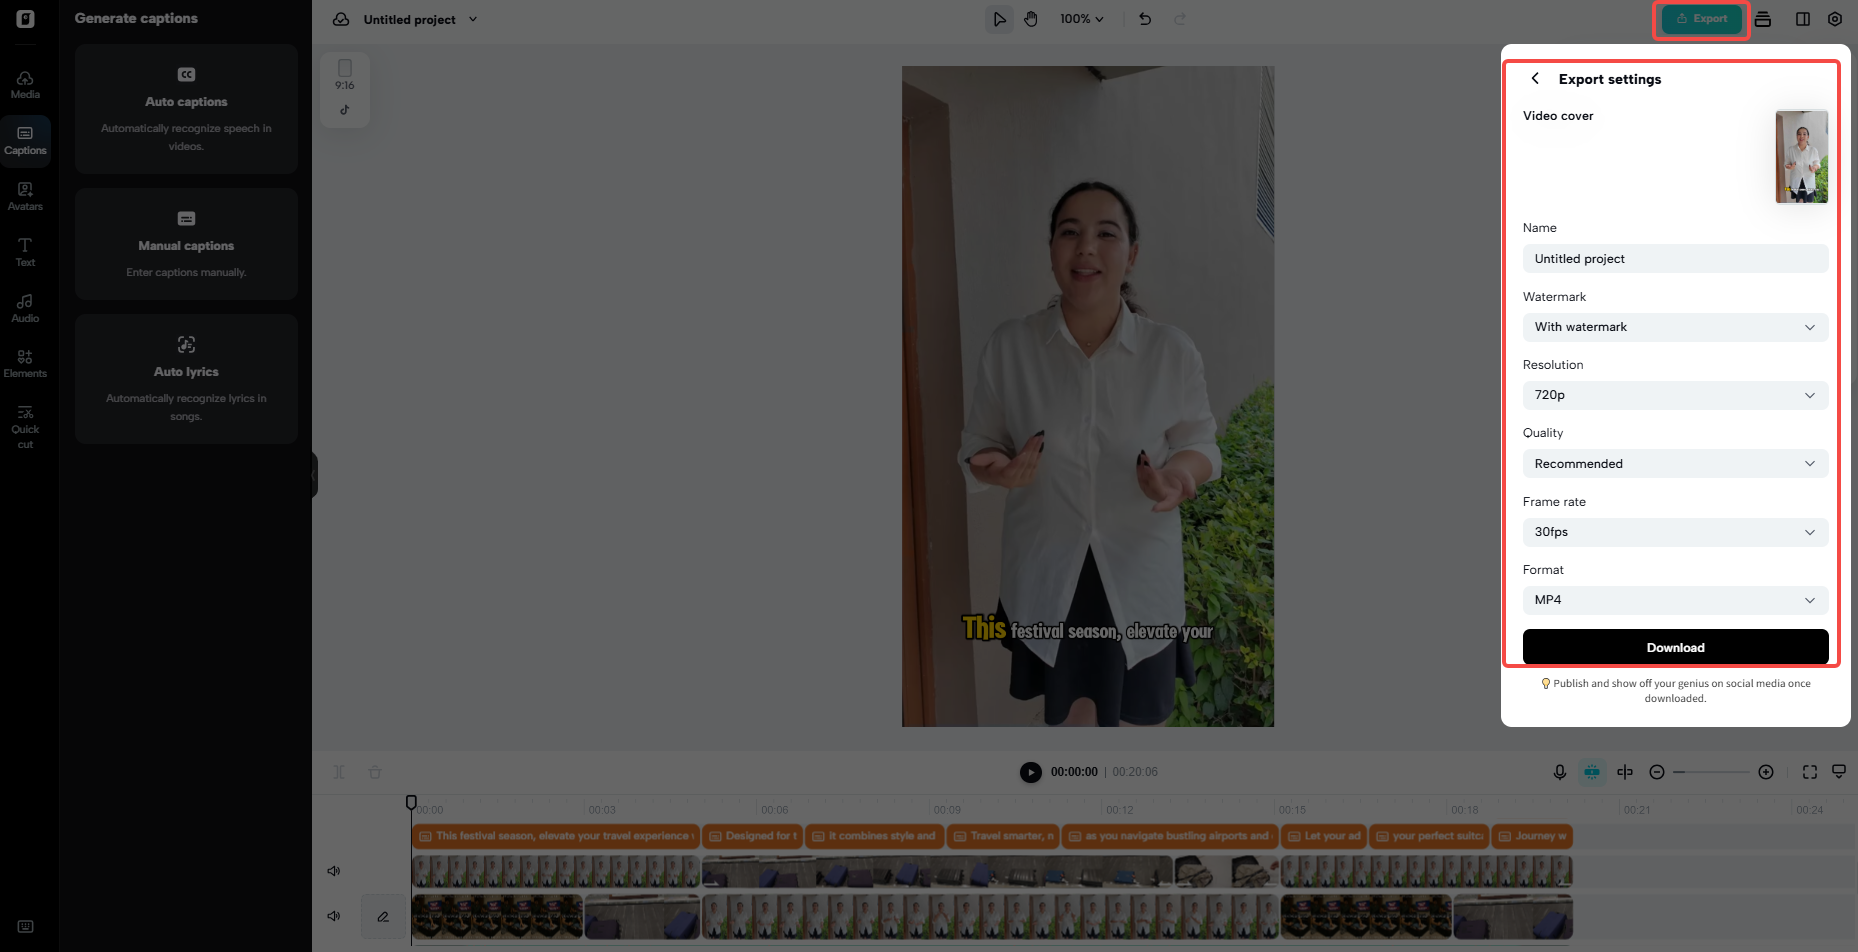
Task: Adjust the timeline zoom slider
Action: (x=1711, y=772)
